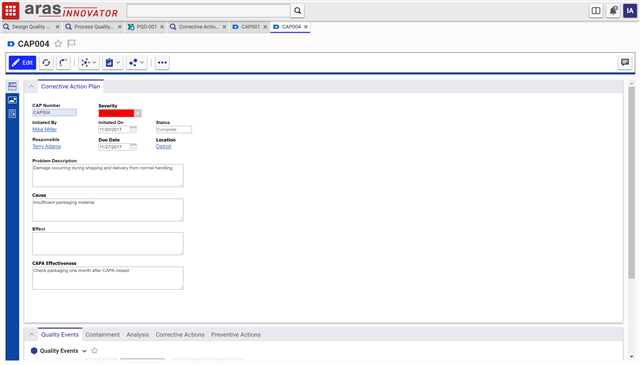Viewport: 640px width, 365px height.
Task: Favorite the Quality Events search
Action: (x=95, y=350)
